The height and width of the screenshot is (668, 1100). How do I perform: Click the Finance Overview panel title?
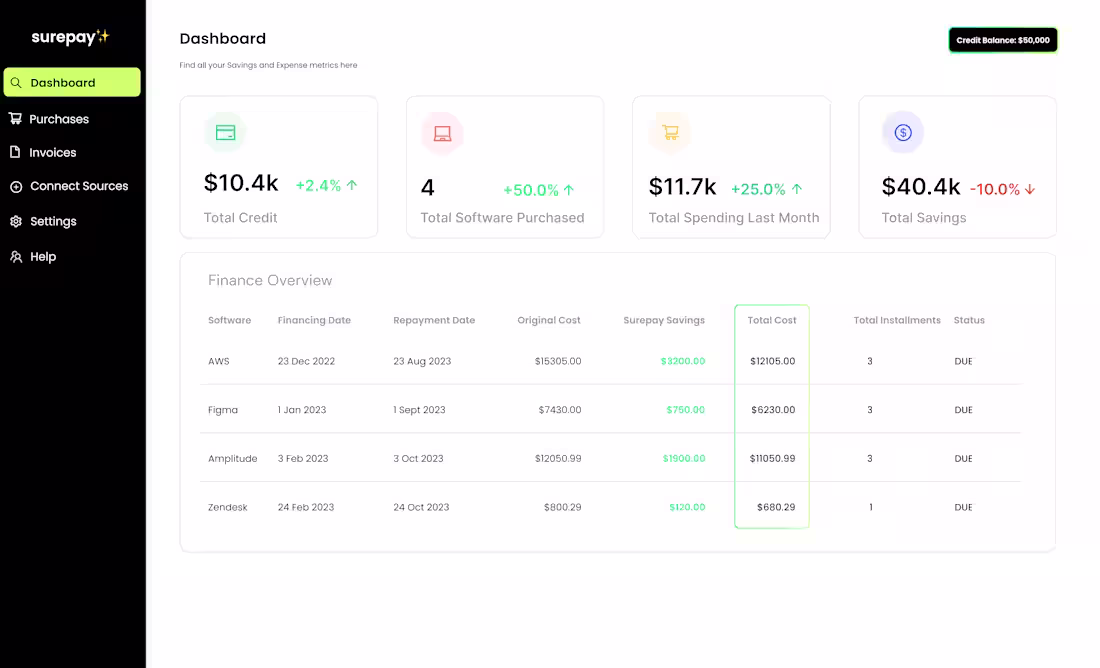tap(269, 280)
